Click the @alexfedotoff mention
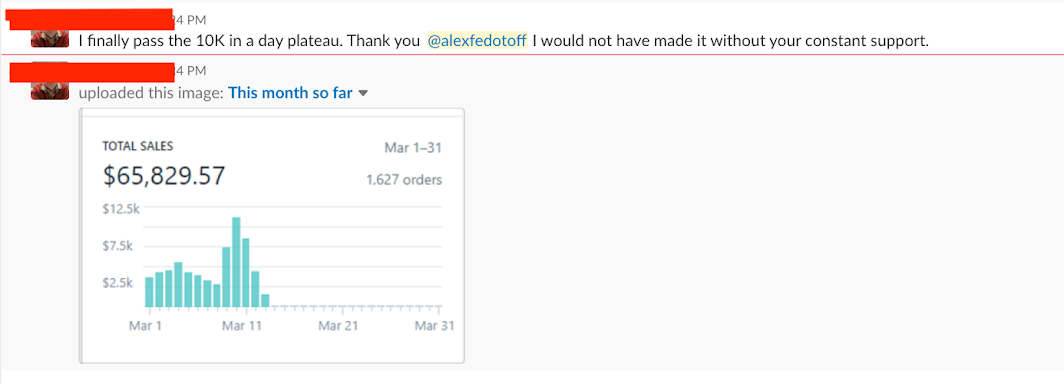The width and height of the screenshot is (1064, 384). (x=477, y=41)
